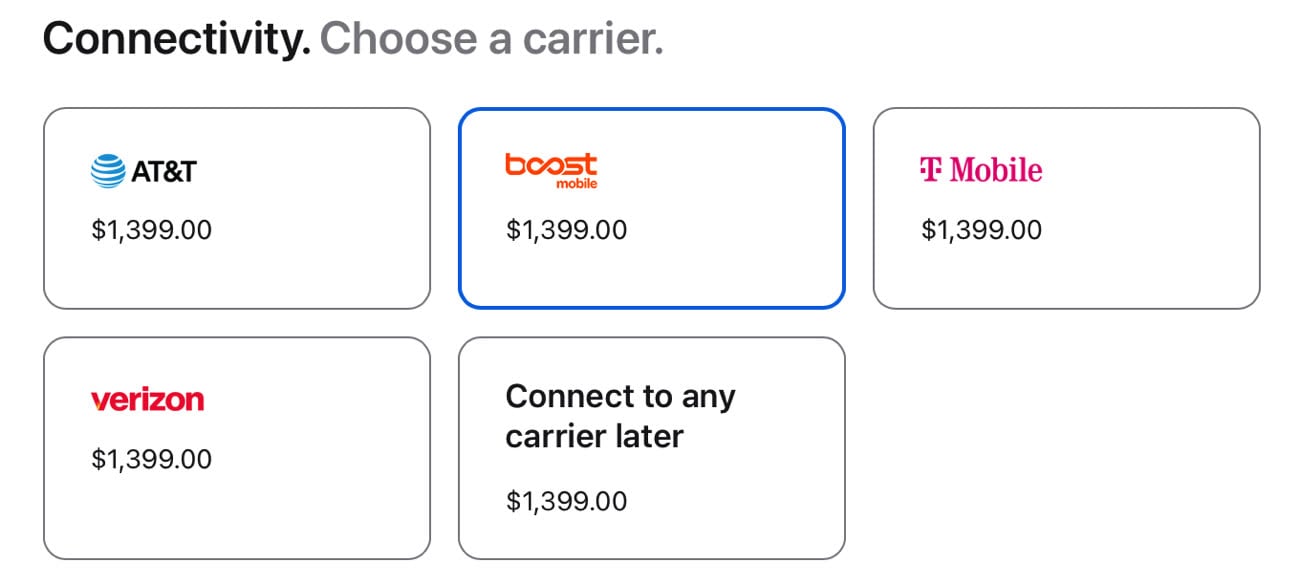This screenshot has height=585, width=1300.
Task: Click the price under Connect to any carrier later
Action: coord(567,501)
